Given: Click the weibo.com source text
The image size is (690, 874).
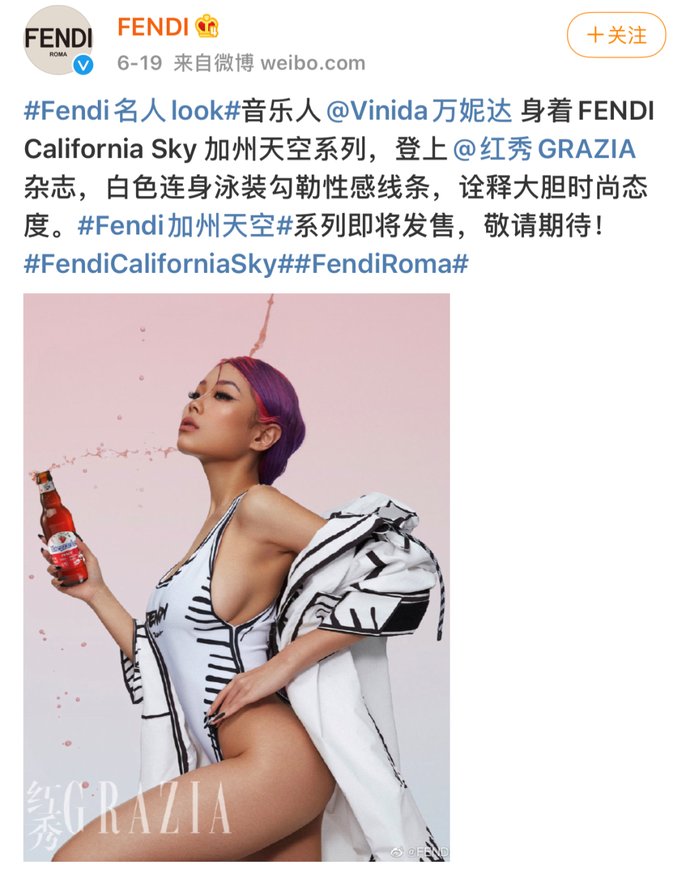Looking at the screenshot, I should click(x=313, y=63).
